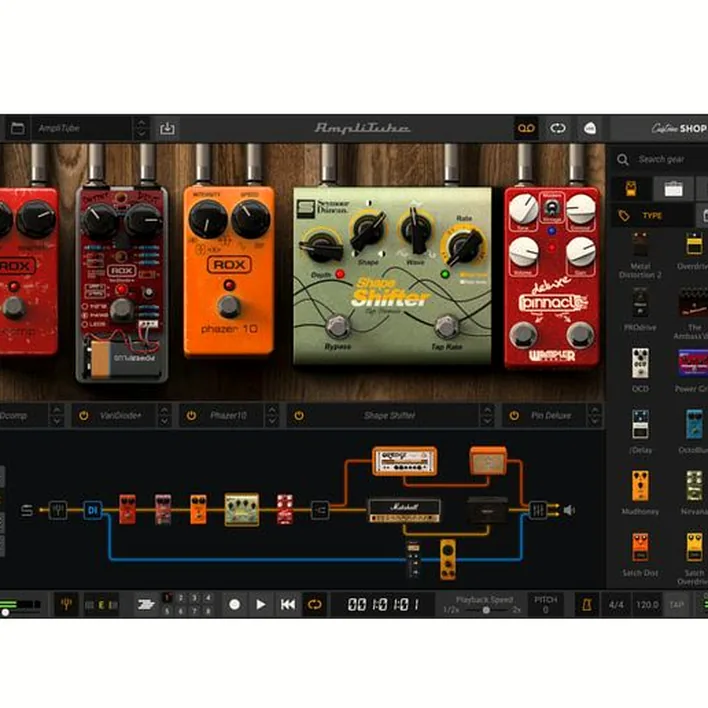Viewport: 708px width, 708px height.
Task: Toggle Shape Shifter slot power button
Action: tap(299, 415)
